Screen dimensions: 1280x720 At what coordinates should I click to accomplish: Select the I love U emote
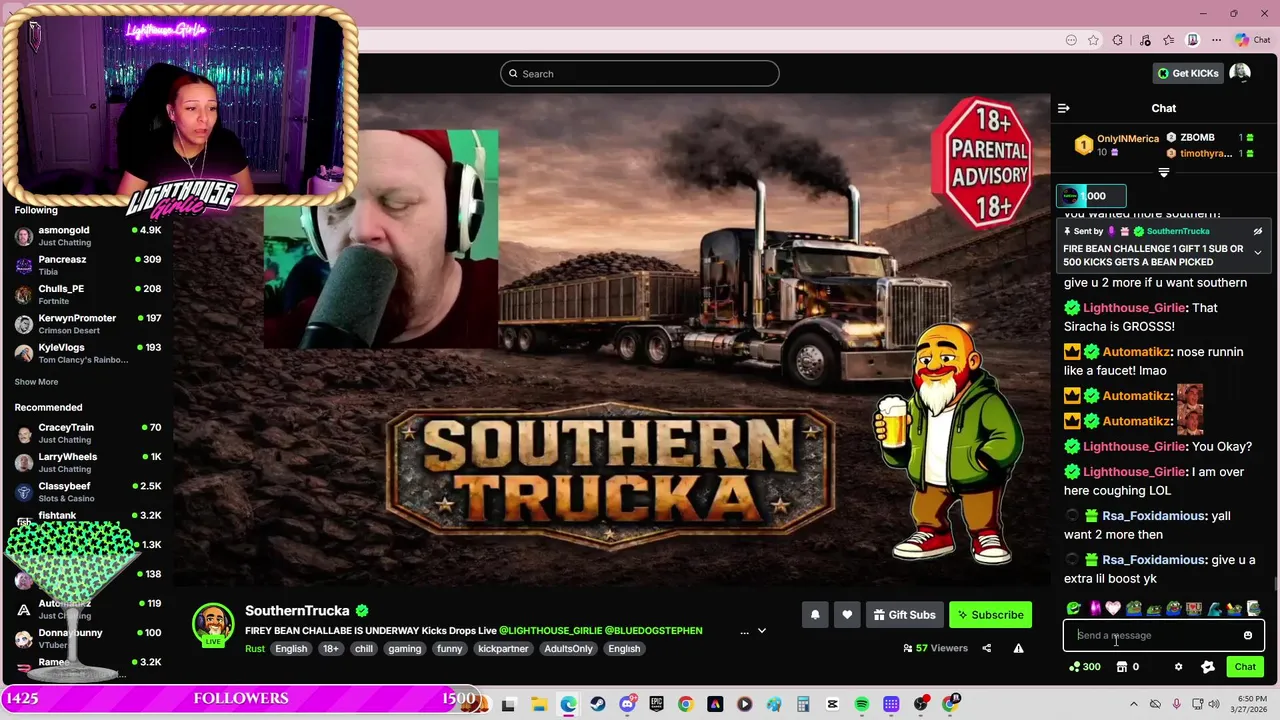(x=1194, y=608)
